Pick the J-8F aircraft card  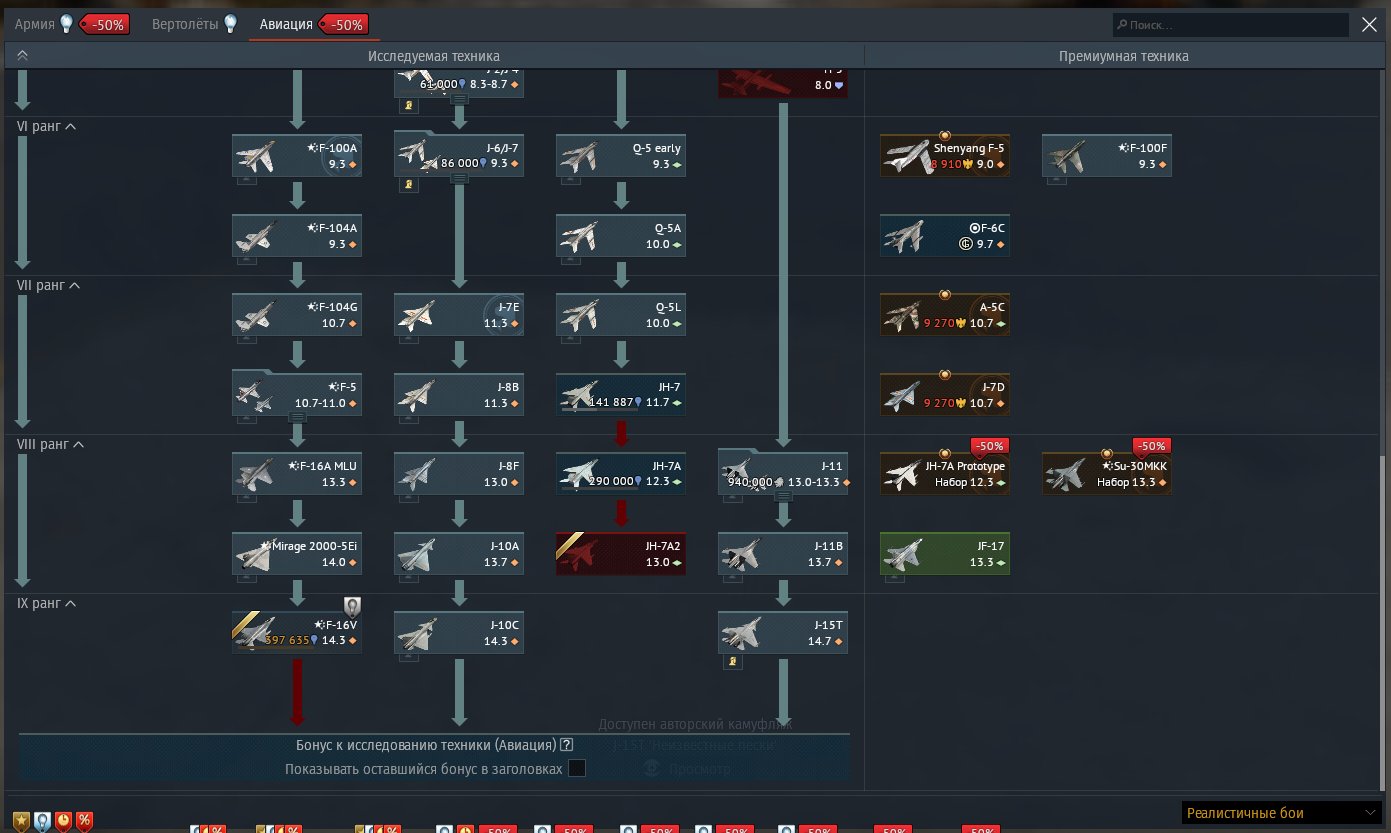click(x=459, y=473)
